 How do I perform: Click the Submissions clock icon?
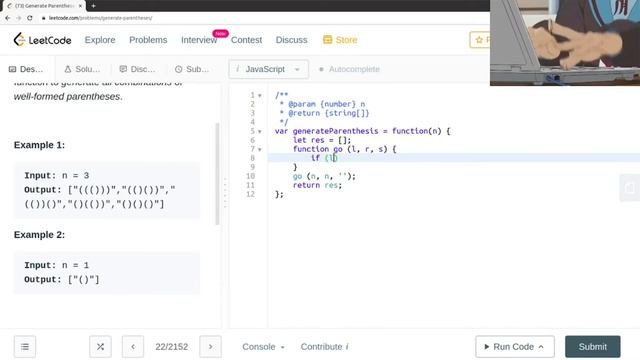coord(178,69)
